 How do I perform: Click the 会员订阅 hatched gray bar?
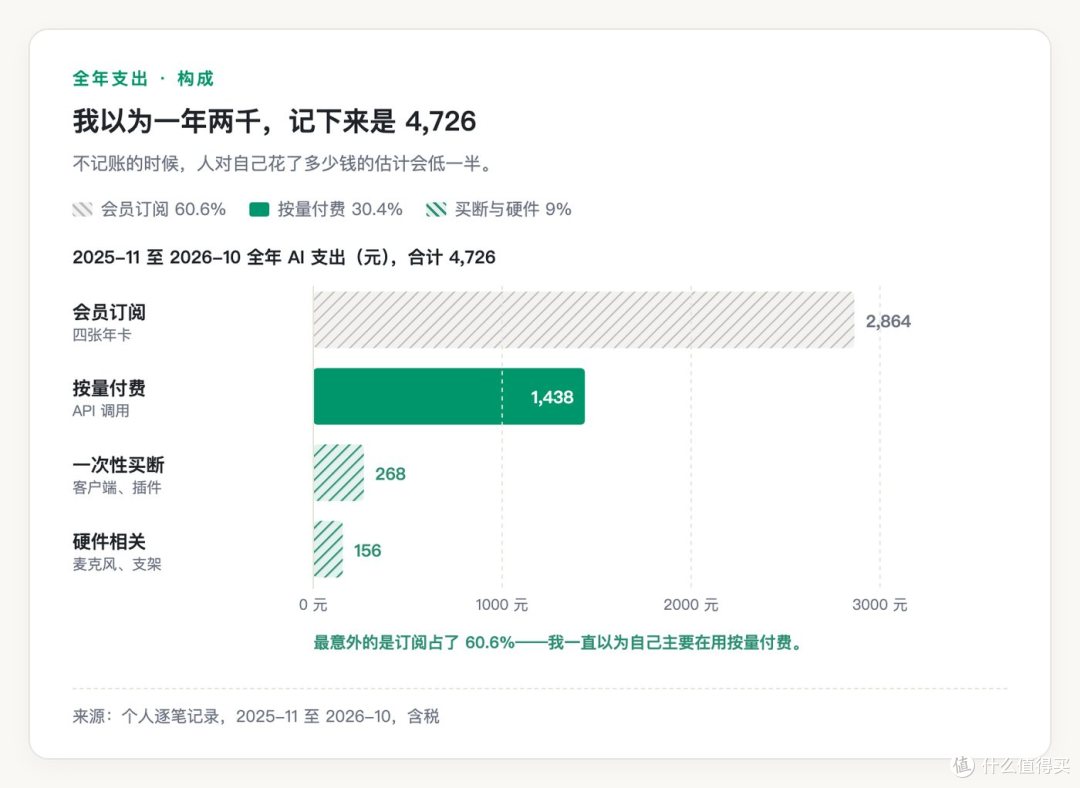[584, 320]
